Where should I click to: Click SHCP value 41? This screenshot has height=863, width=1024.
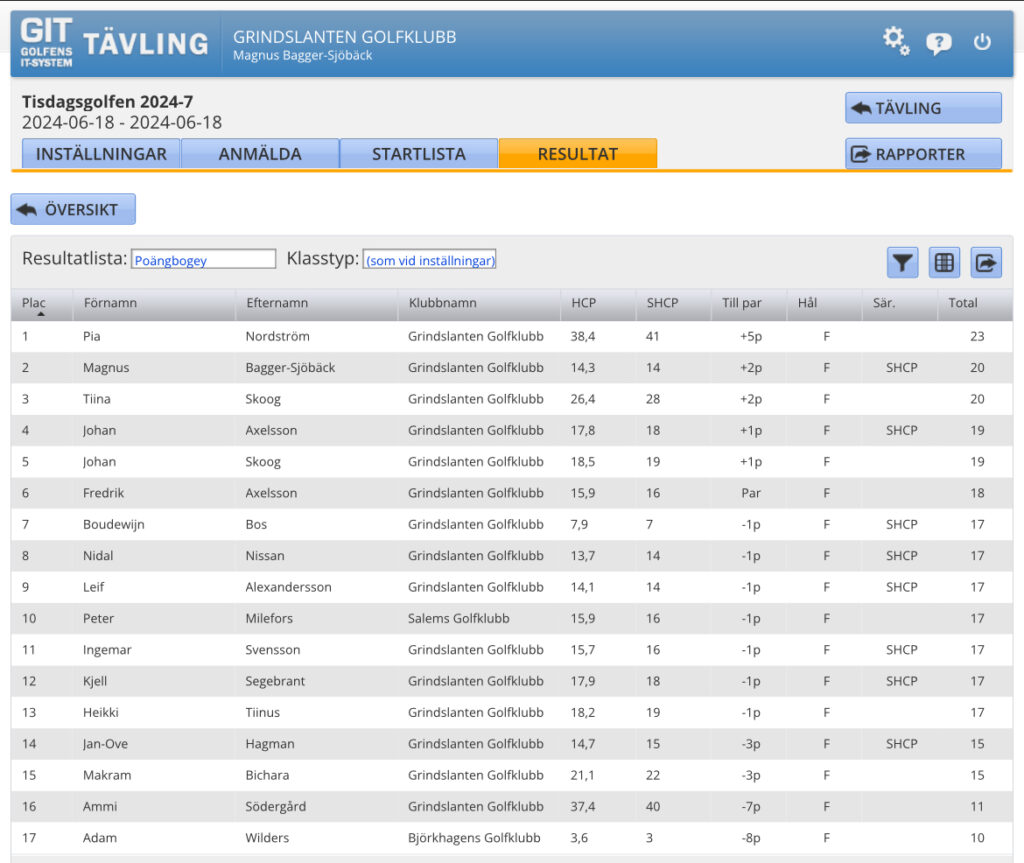click(652, 336)
